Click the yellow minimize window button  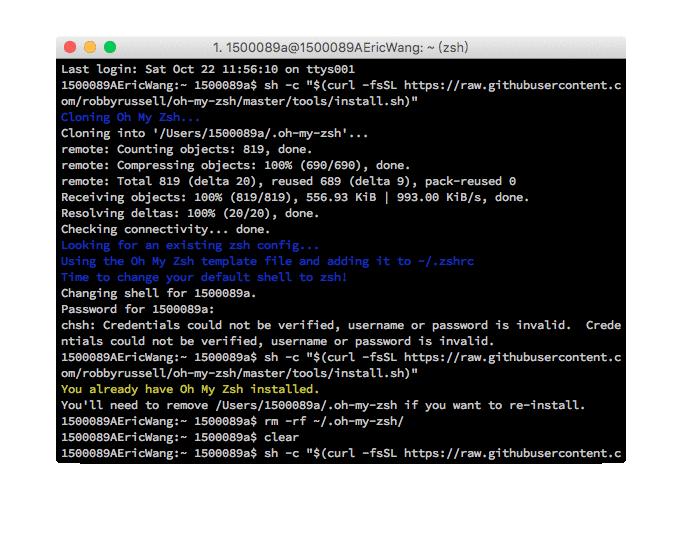pyautogui.click(x=90, y=47)
